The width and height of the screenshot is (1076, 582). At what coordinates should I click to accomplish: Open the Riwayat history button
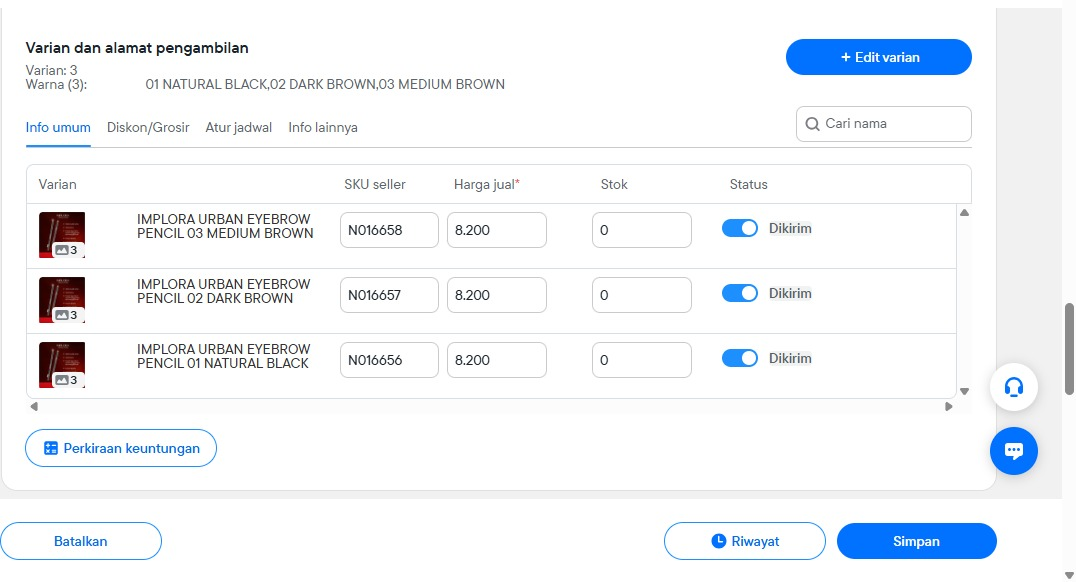coord(745,541)
